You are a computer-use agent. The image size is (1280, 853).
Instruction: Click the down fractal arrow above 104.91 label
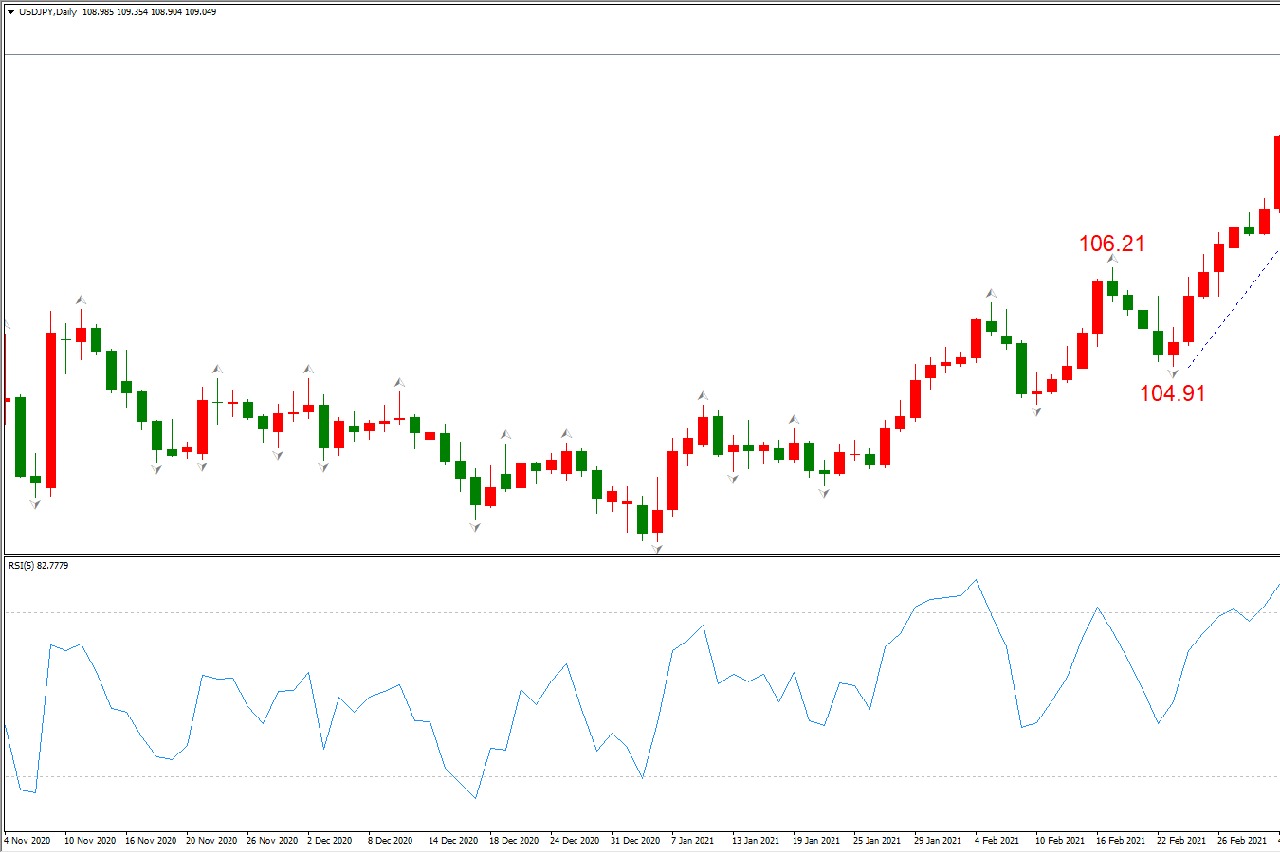tap(1173, 373)
